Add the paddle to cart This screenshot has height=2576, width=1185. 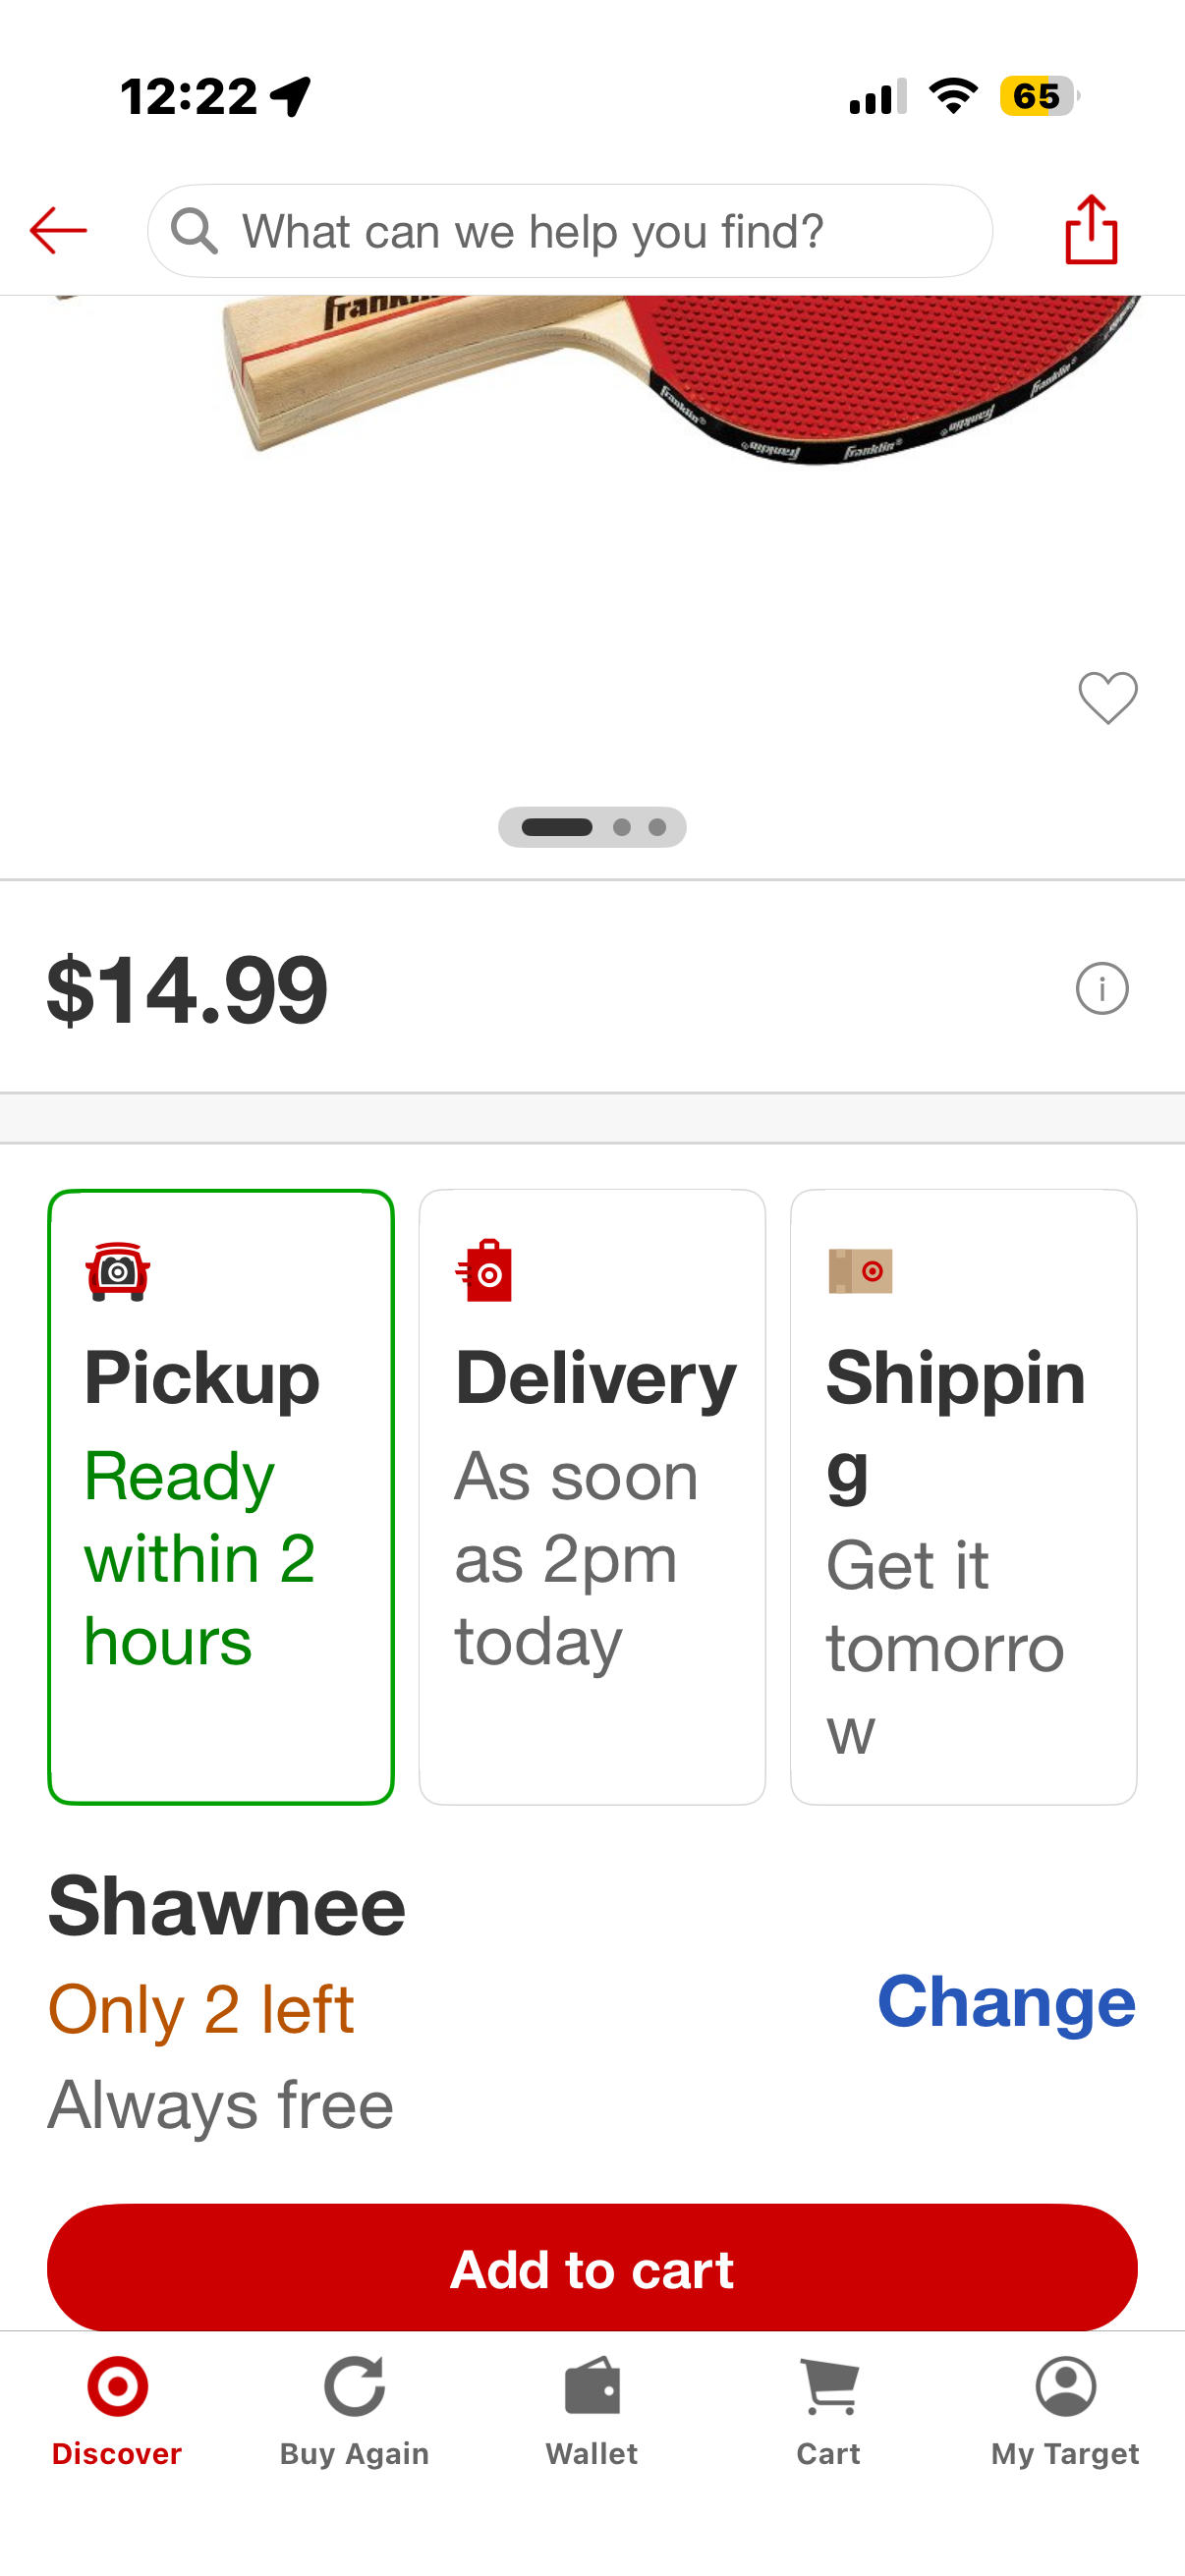[592, 2267]
